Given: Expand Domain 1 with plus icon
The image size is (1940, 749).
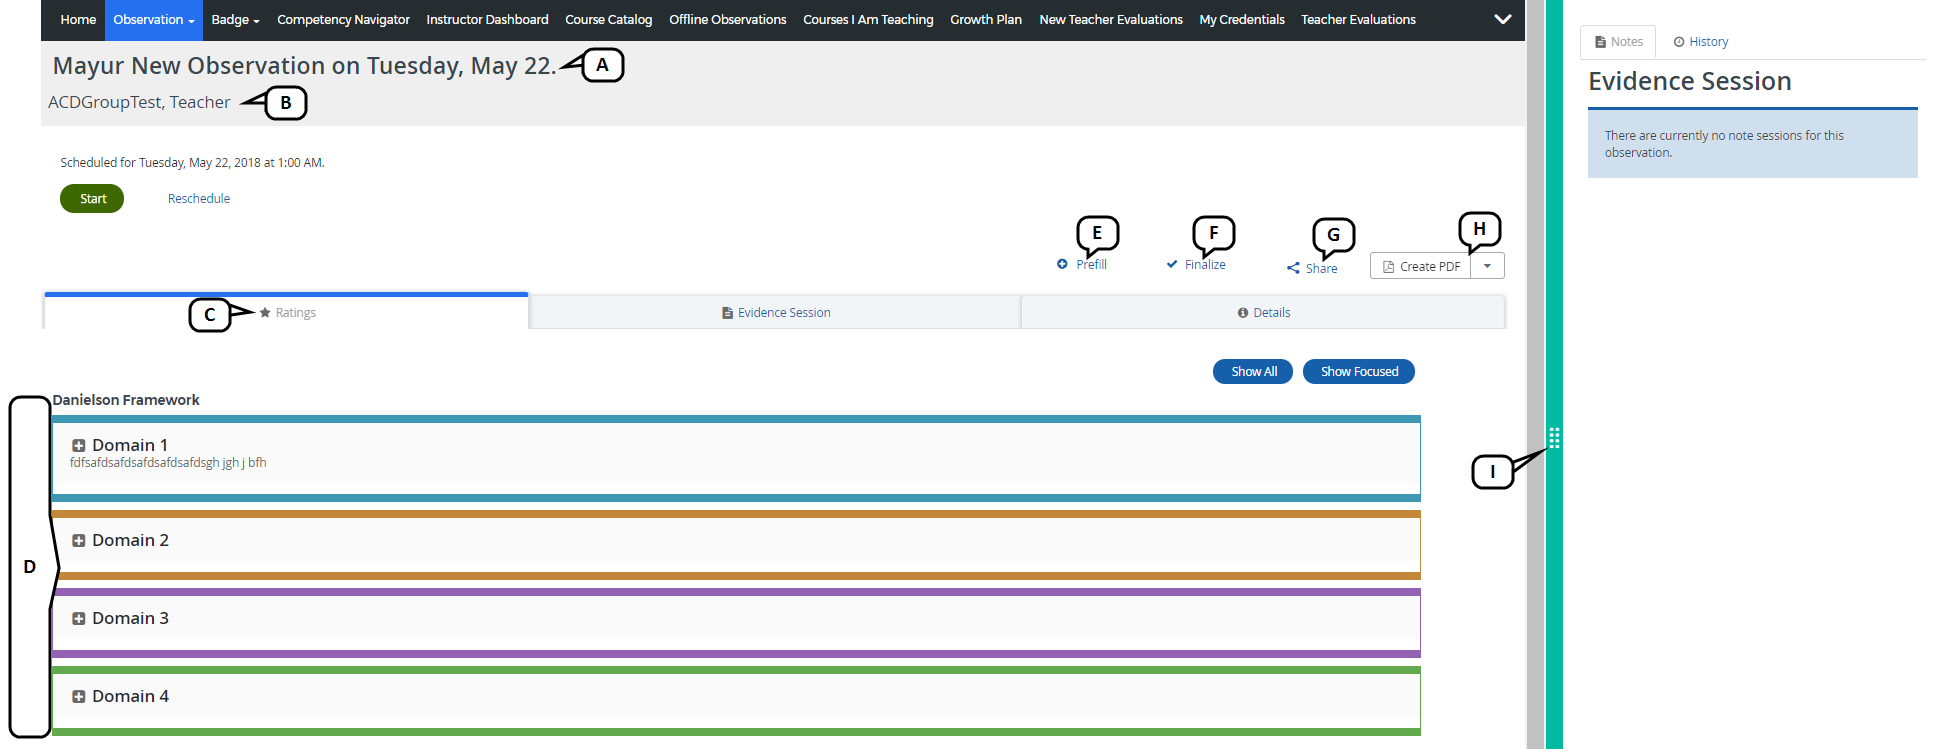Looking at the screenshot, I should (x=78, y=445).
